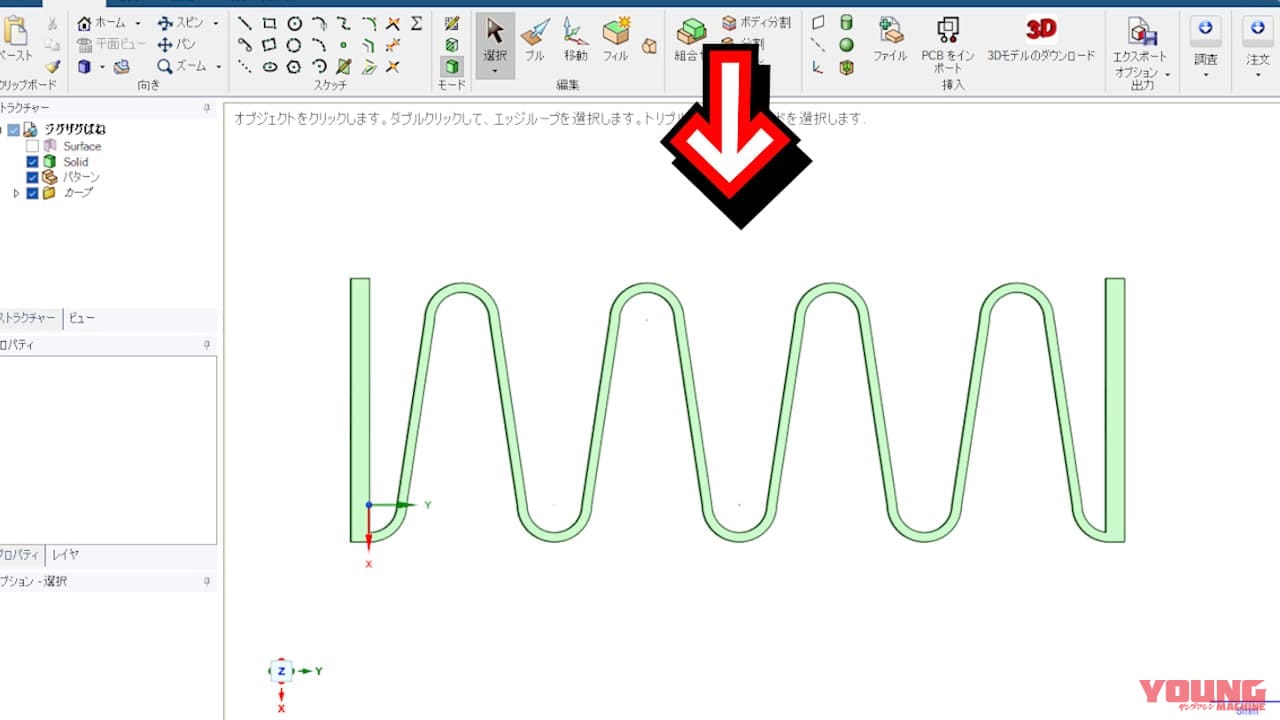Click the Line sketch tool icon
Screen dimensions: 1280x720
pos(245,23)
